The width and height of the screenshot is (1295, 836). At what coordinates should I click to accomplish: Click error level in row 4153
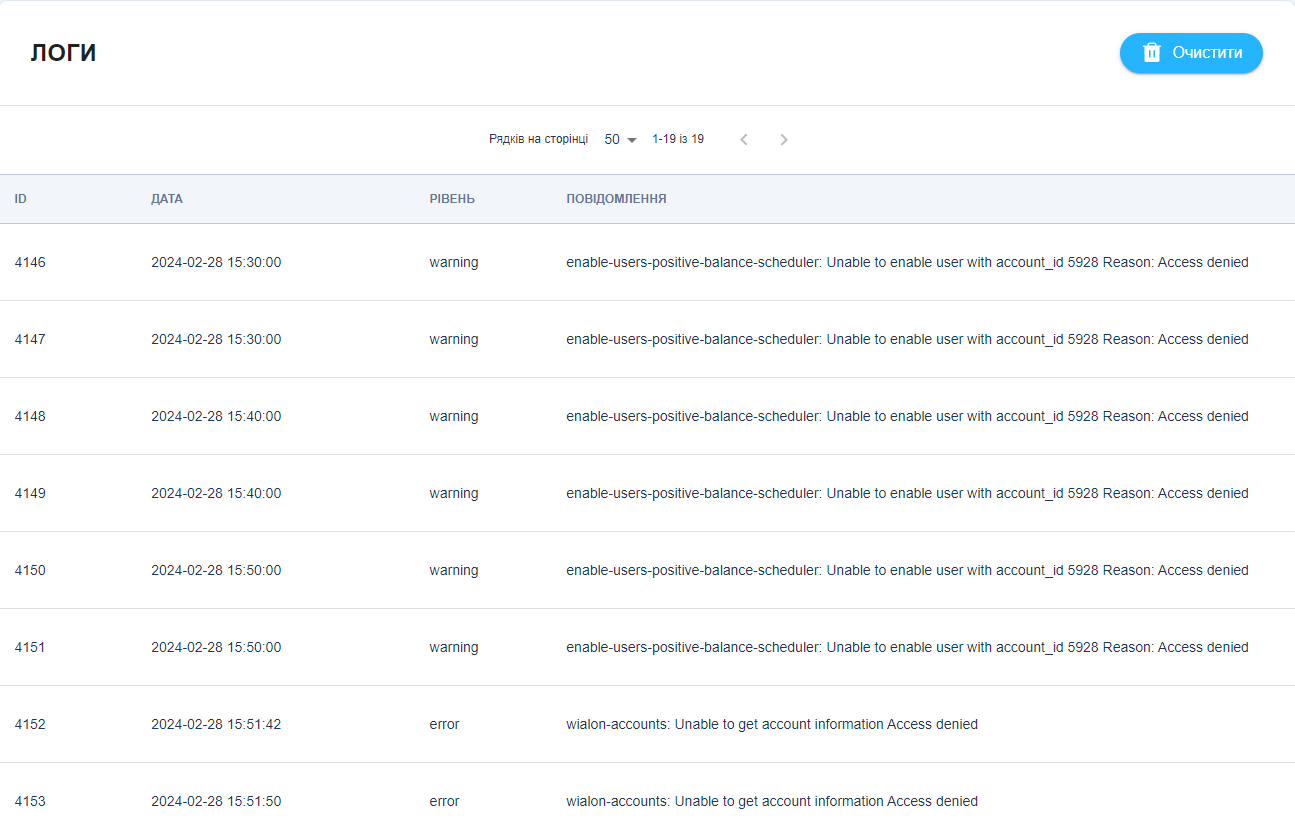445,801
